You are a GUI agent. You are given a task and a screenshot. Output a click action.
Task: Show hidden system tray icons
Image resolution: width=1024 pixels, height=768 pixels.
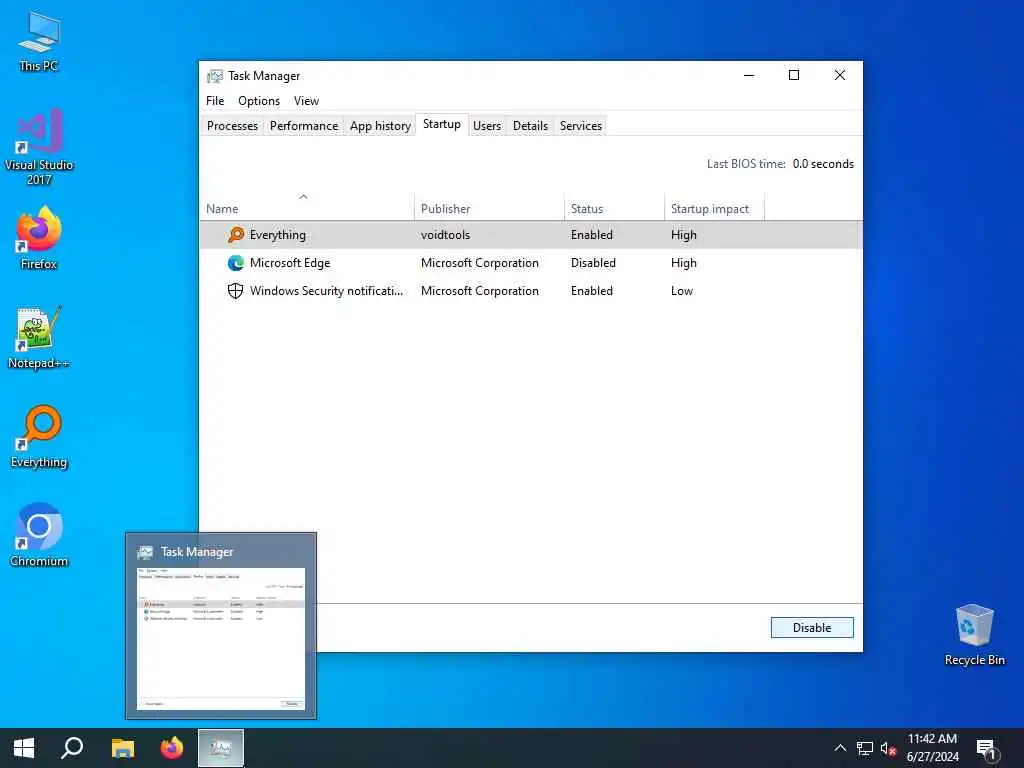(840, 748)
